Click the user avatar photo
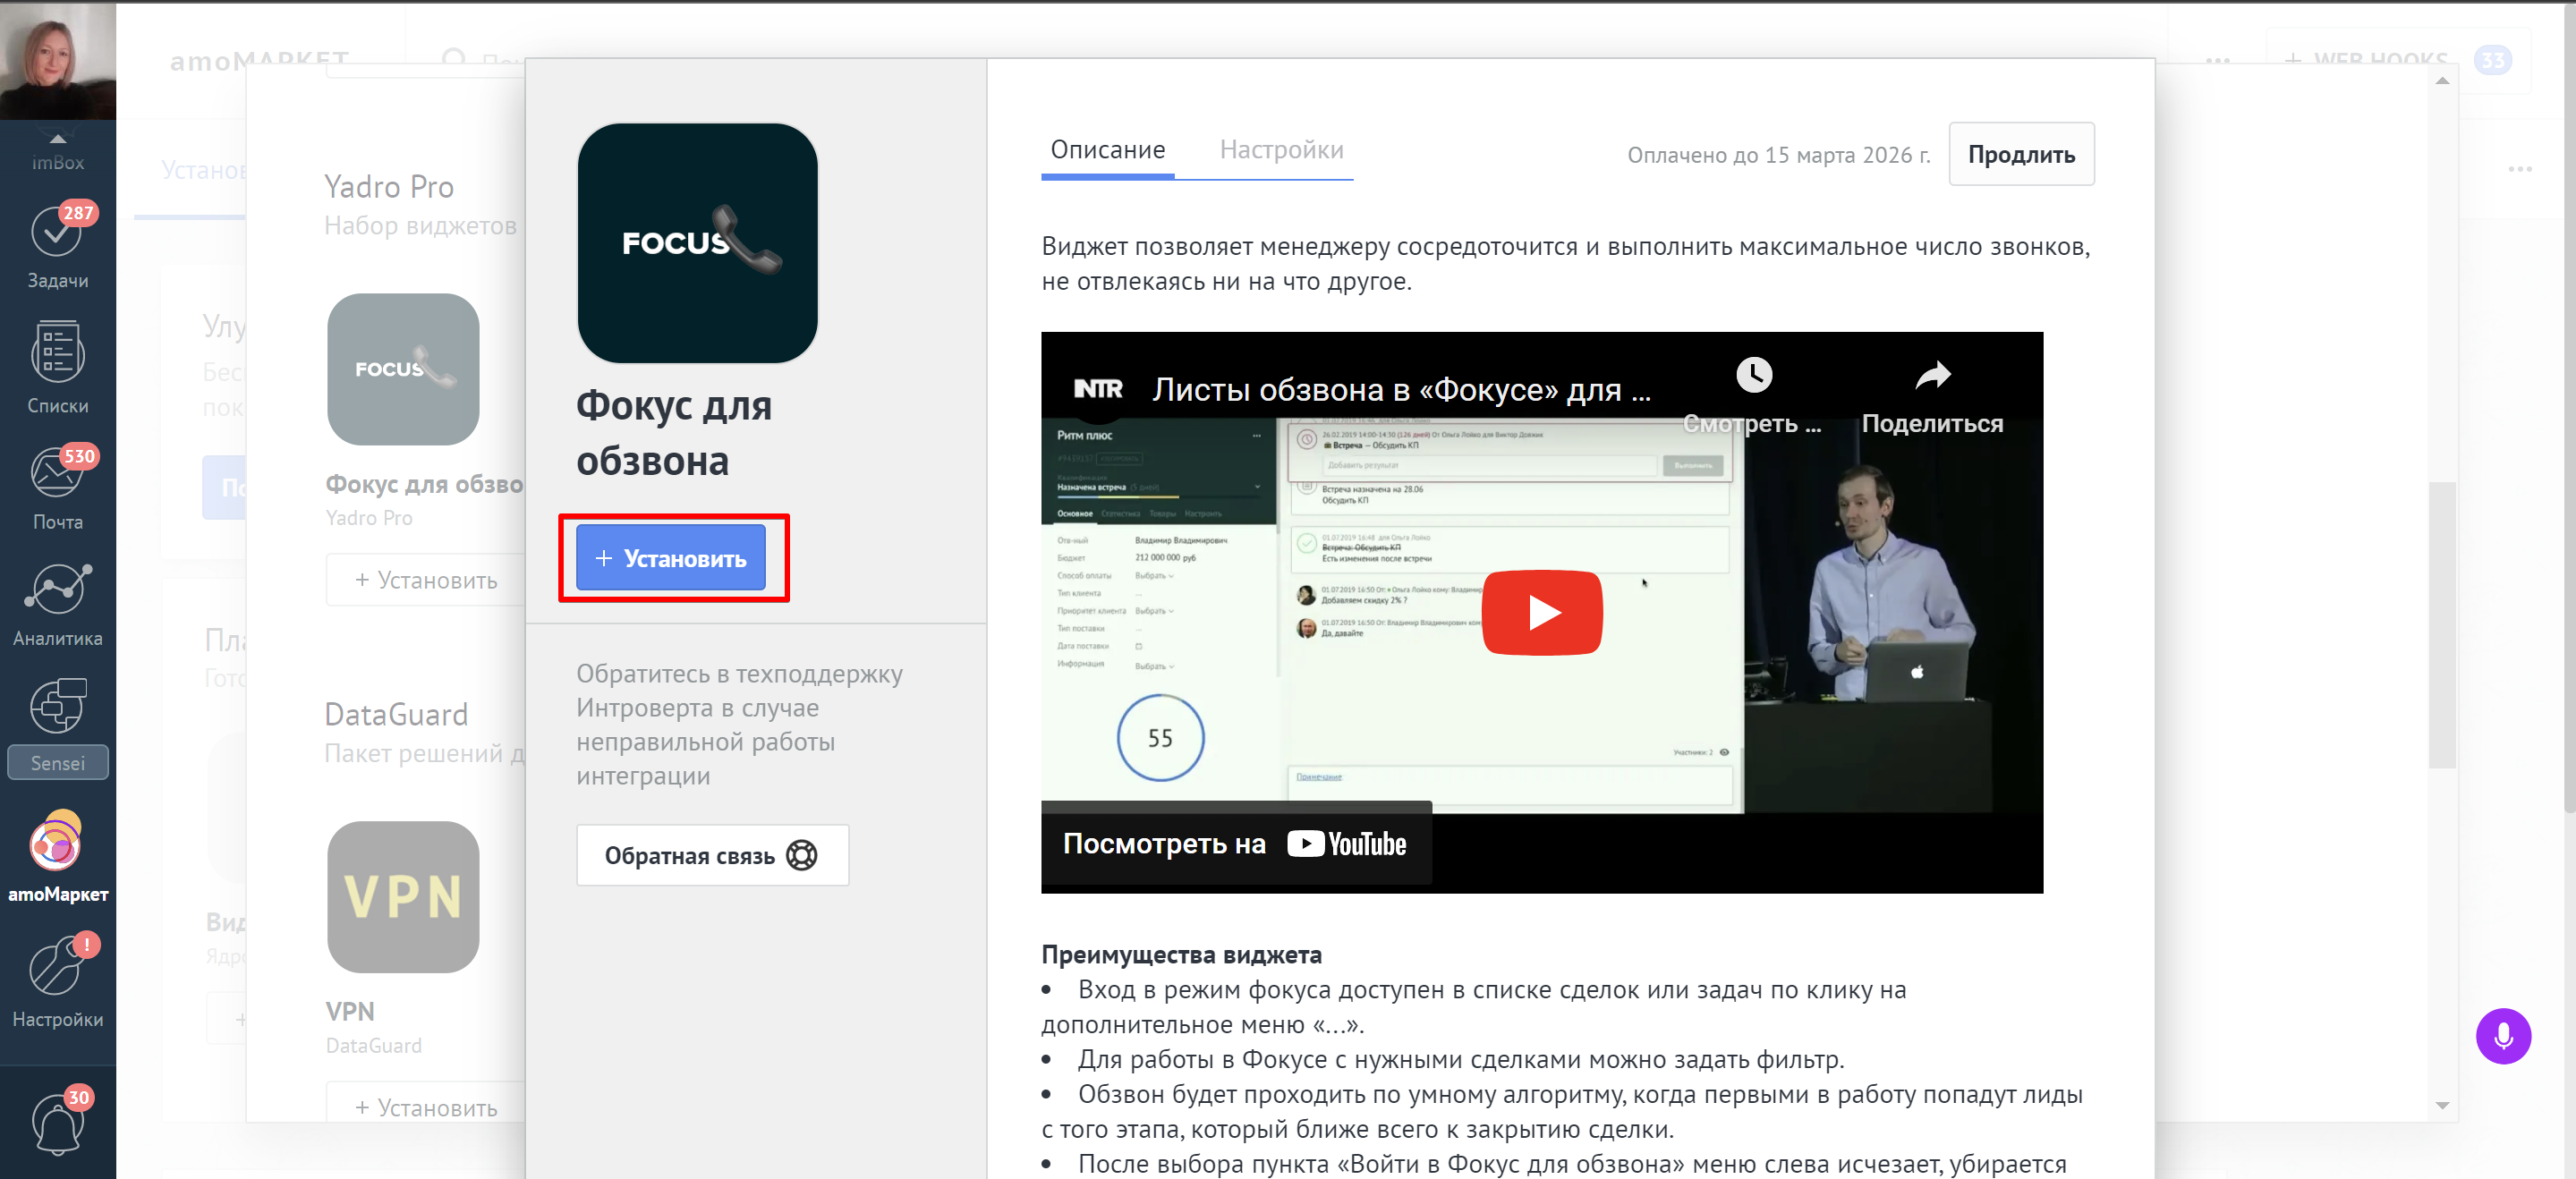 click(57, 60)
